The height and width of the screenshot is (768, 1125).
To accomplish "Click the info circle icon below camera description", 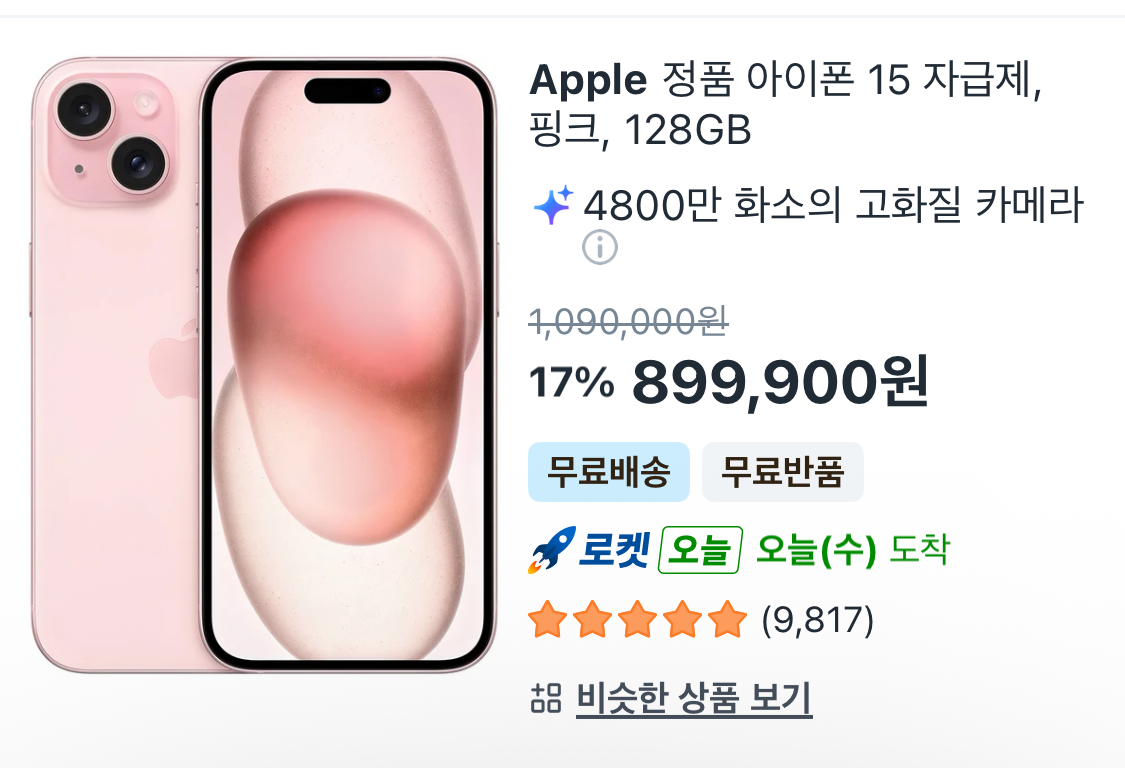I will pos(600,248).
